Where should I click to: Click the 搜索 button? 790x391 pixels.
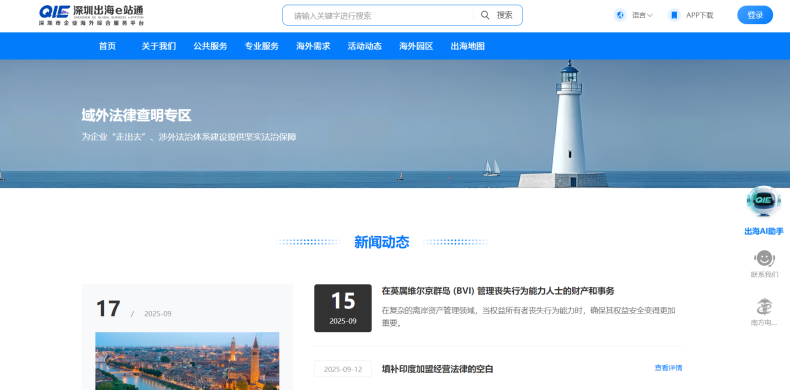pyautogui.click(x=504, y=15)
